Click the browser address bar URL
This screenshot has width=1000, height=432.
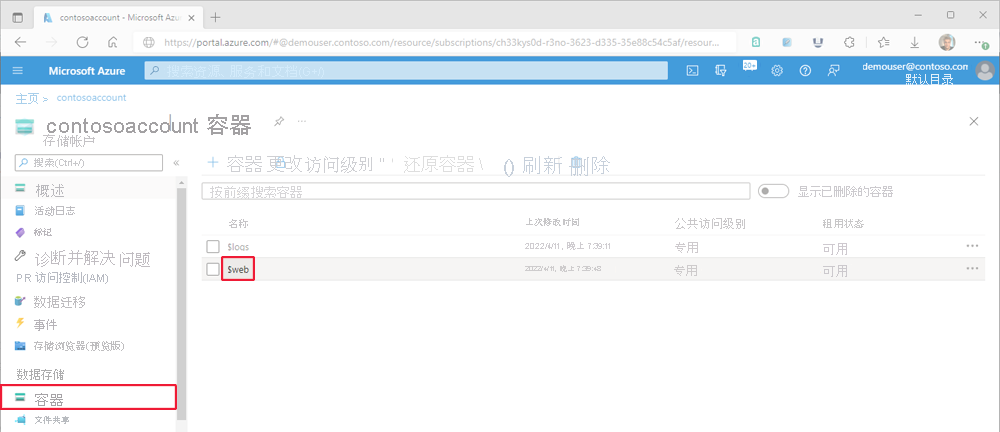click(441, 42)
